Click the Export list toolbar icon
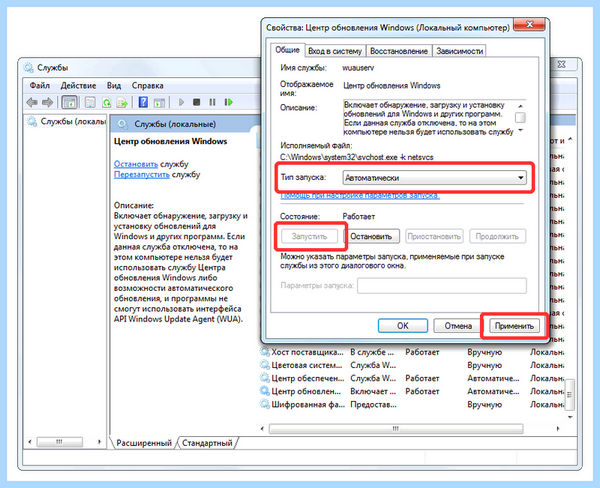 point(122,103)
